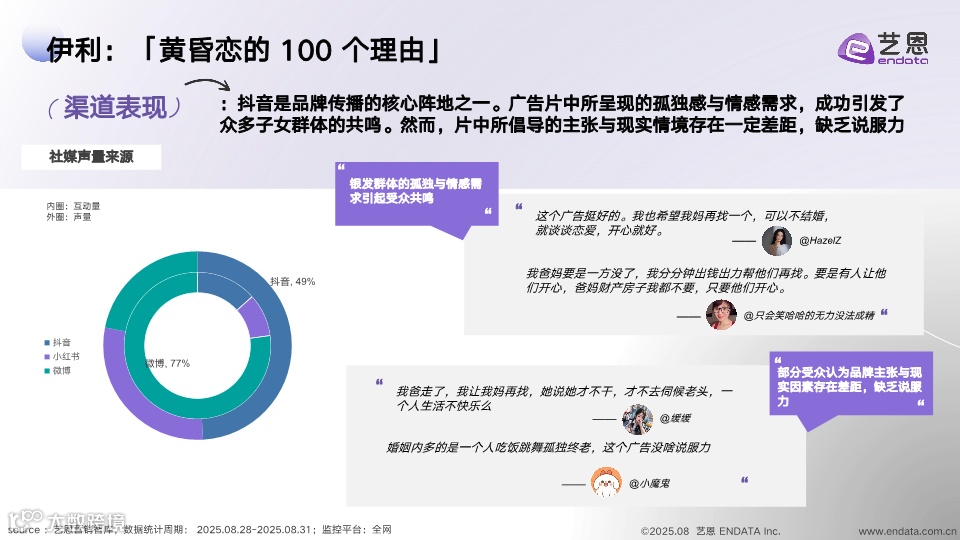Click the Endata logo icon
Image resolution: width=960 pixels, height=540 pixels.
(x=855, y=48)
